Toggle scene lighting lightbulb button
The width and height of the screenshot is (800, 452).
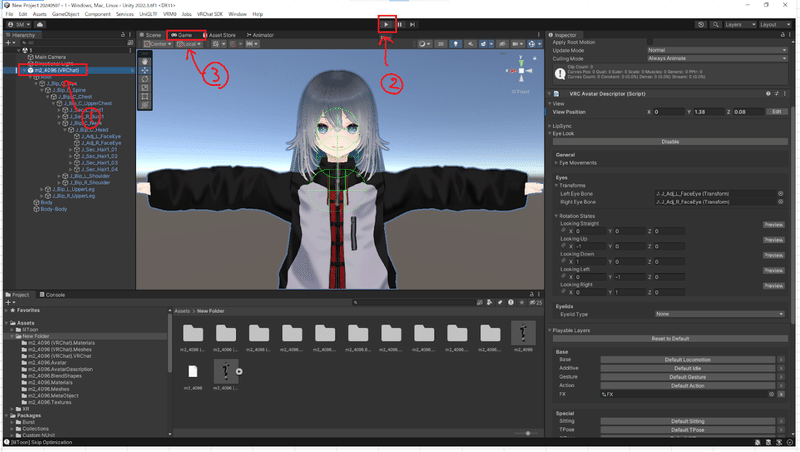456,44
